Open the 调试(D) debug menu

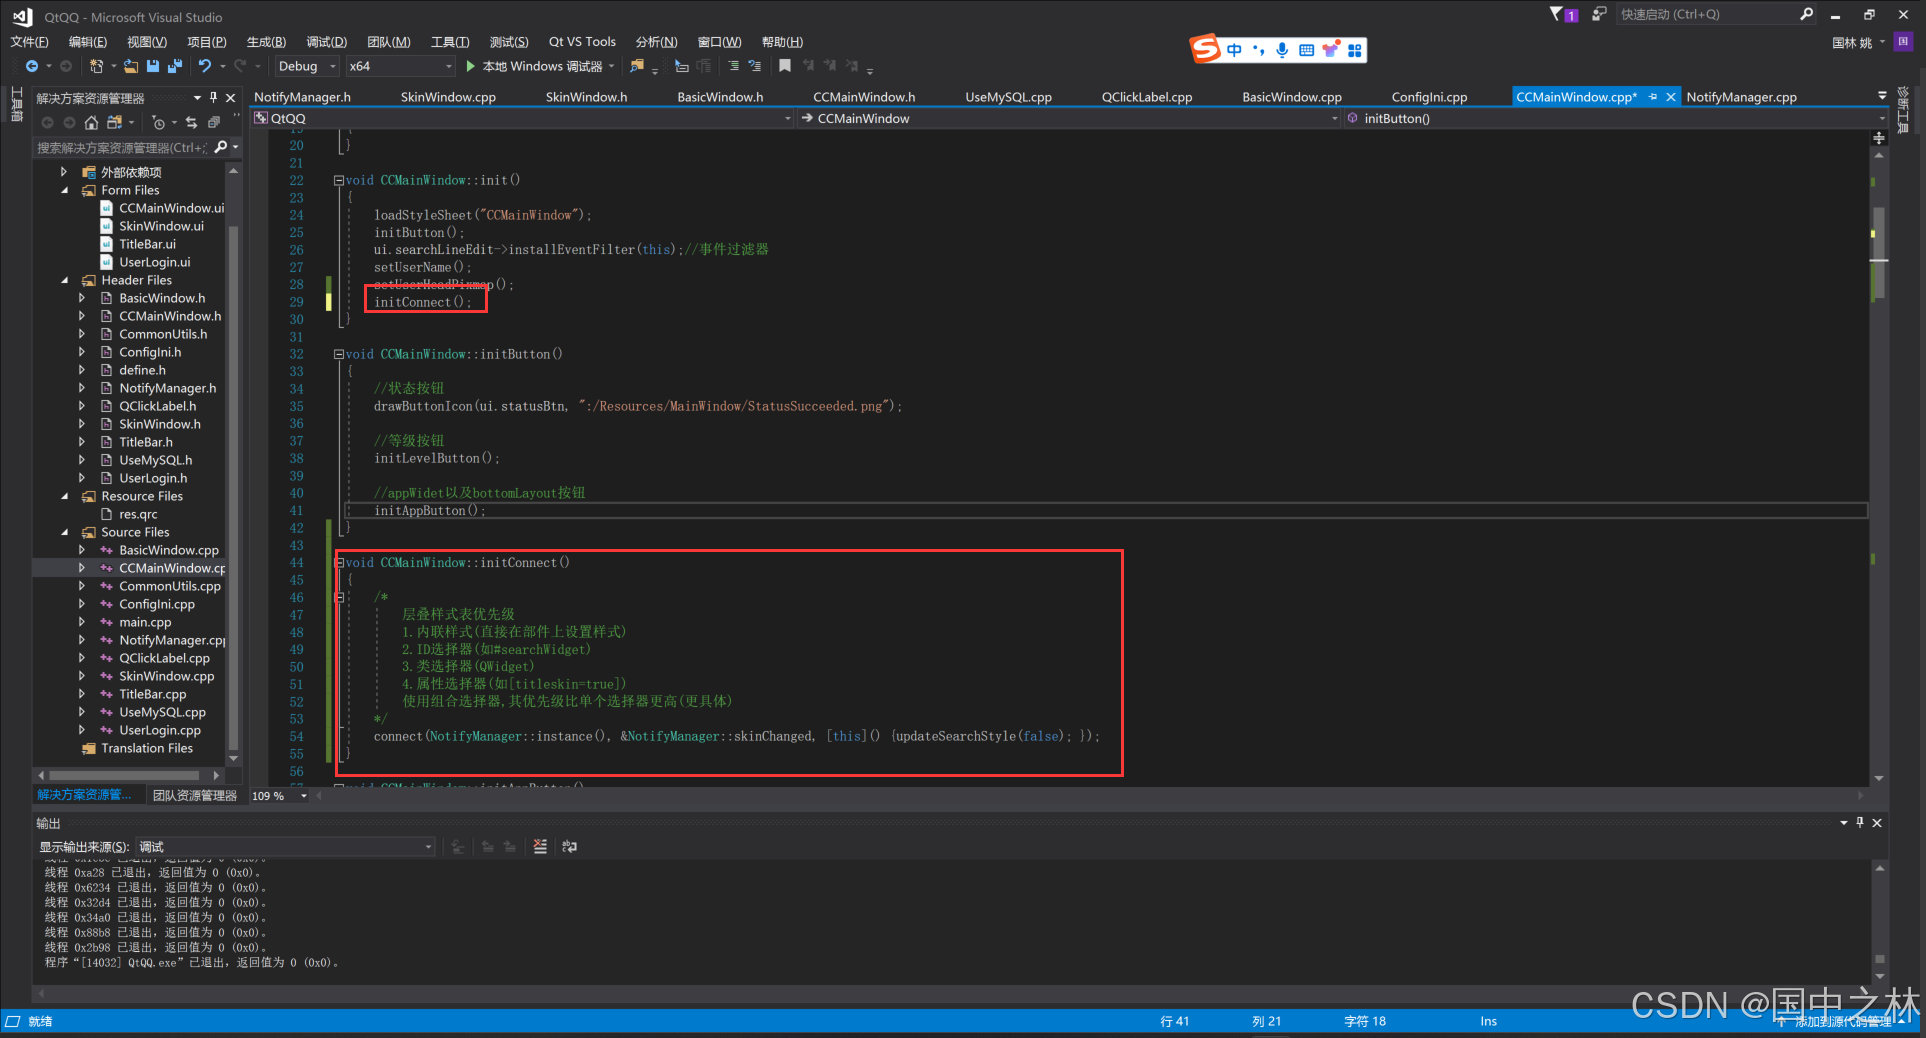pos(326,42)
